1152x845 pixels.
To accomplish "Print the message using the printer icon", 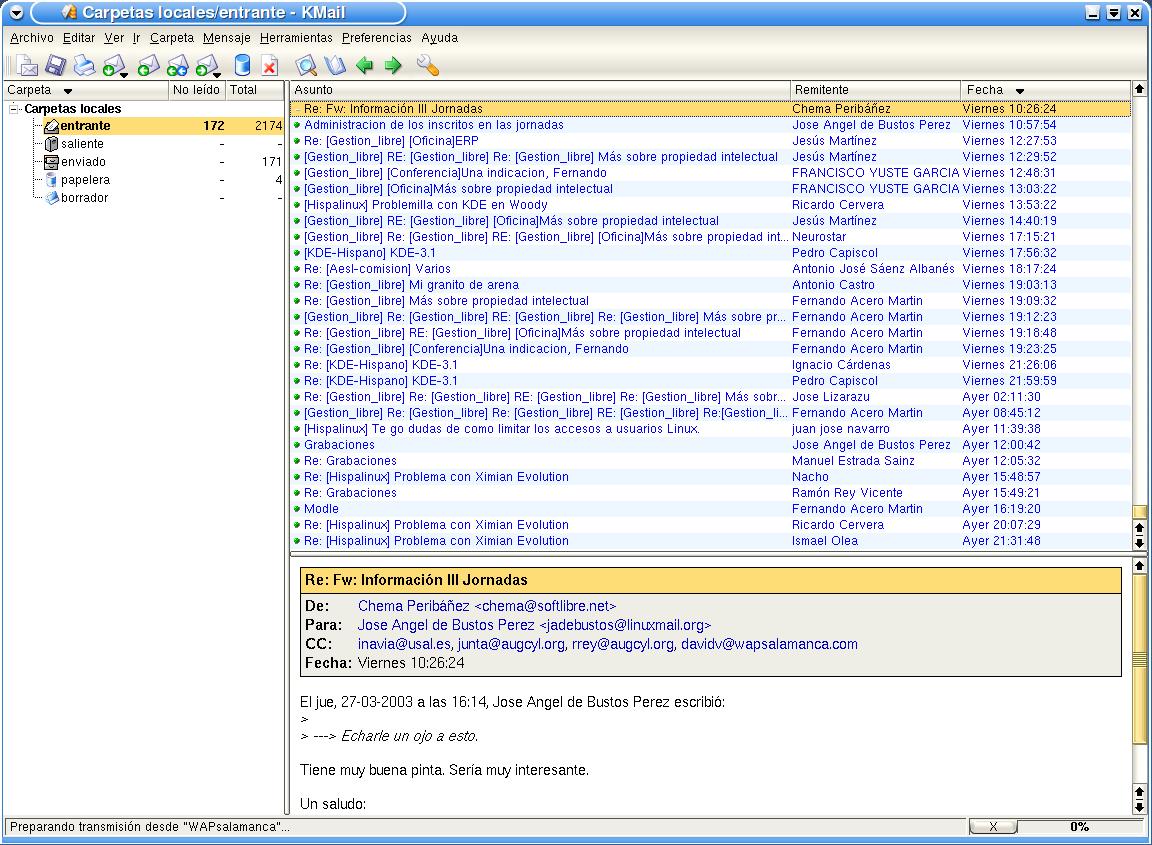I will 84,66.
